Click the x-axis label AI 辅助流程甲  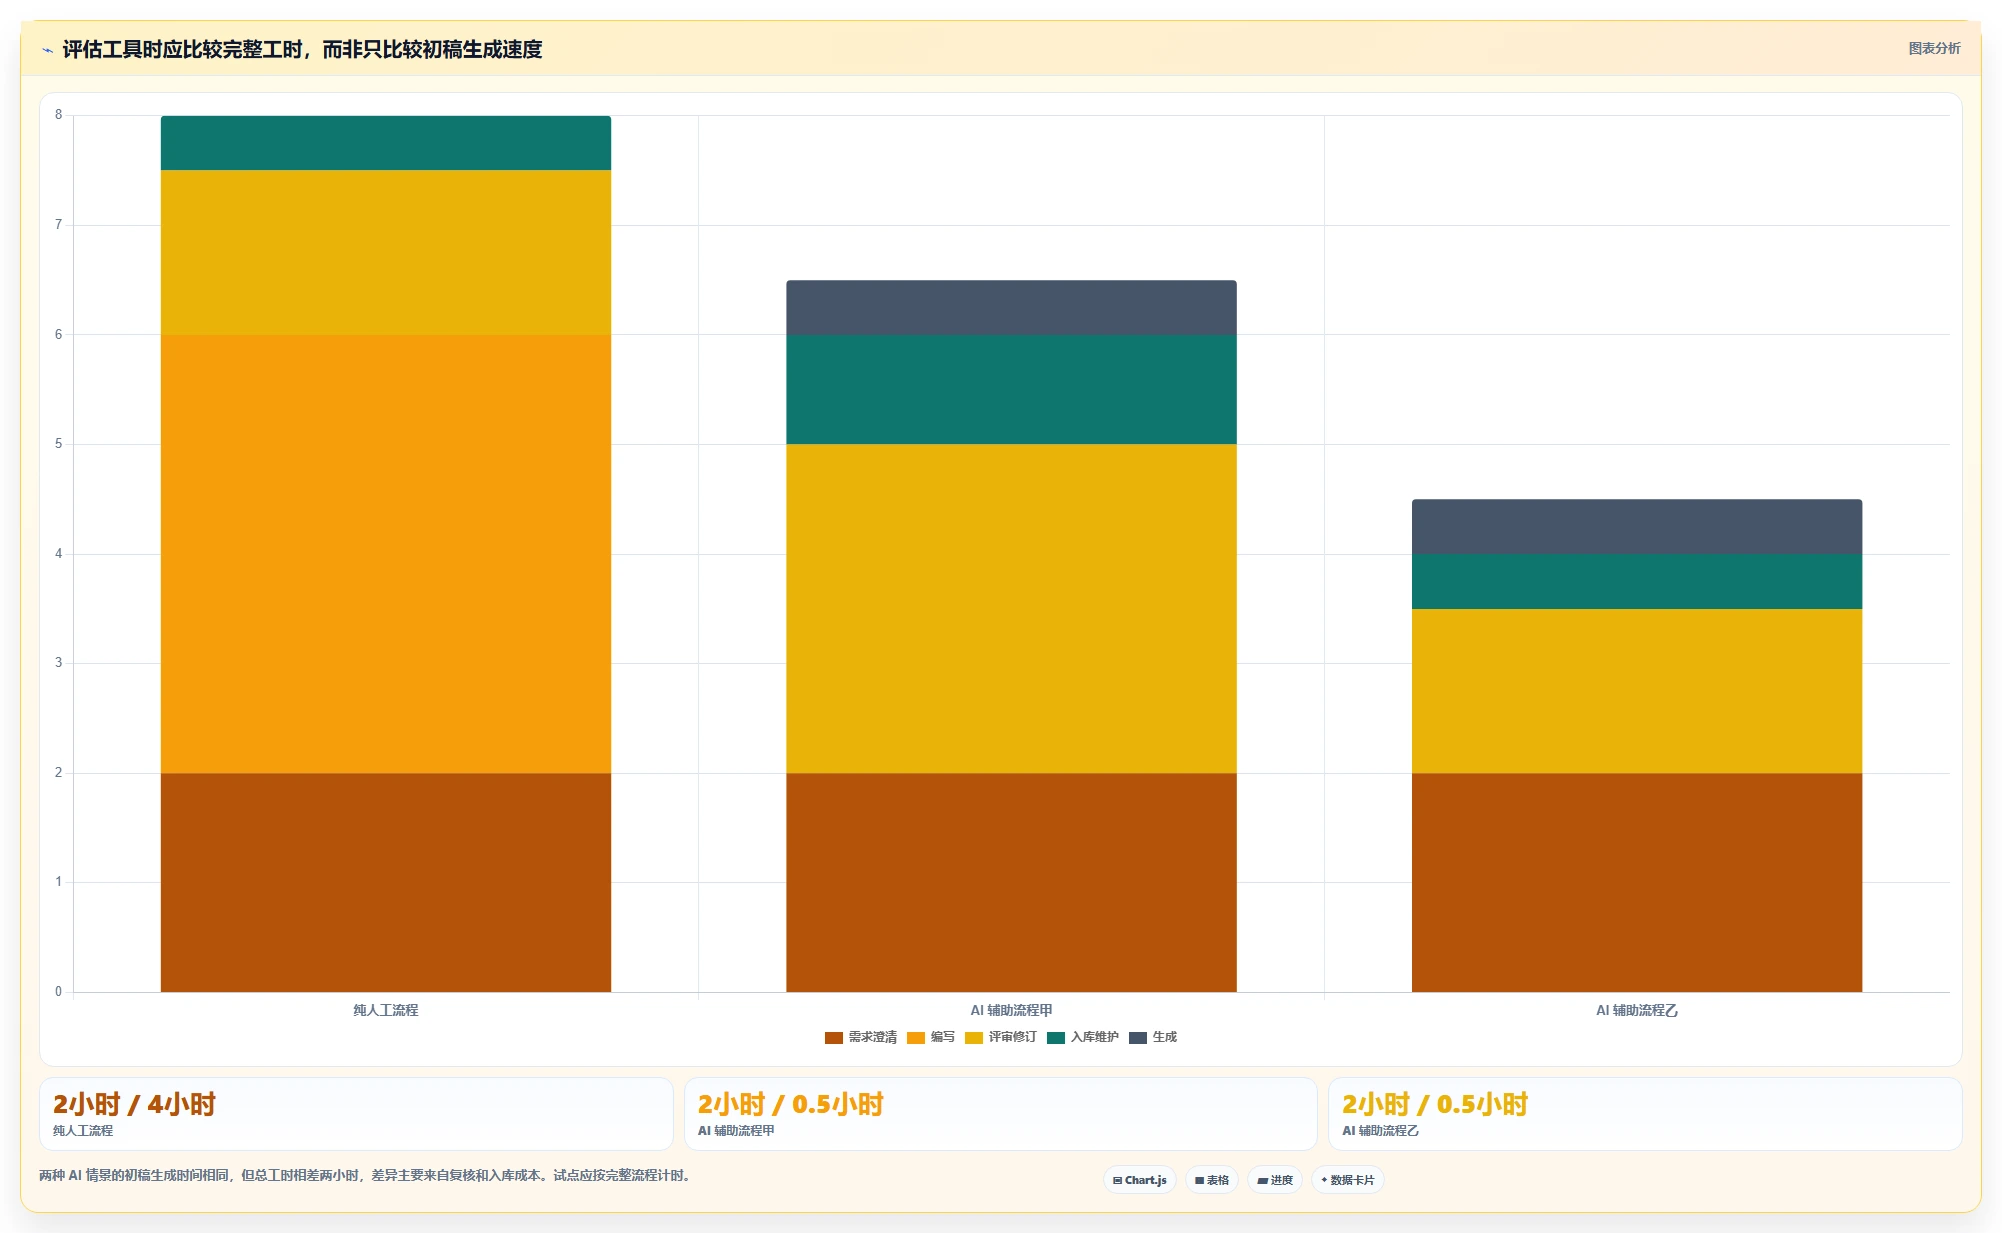(x=1011, y=1010)
